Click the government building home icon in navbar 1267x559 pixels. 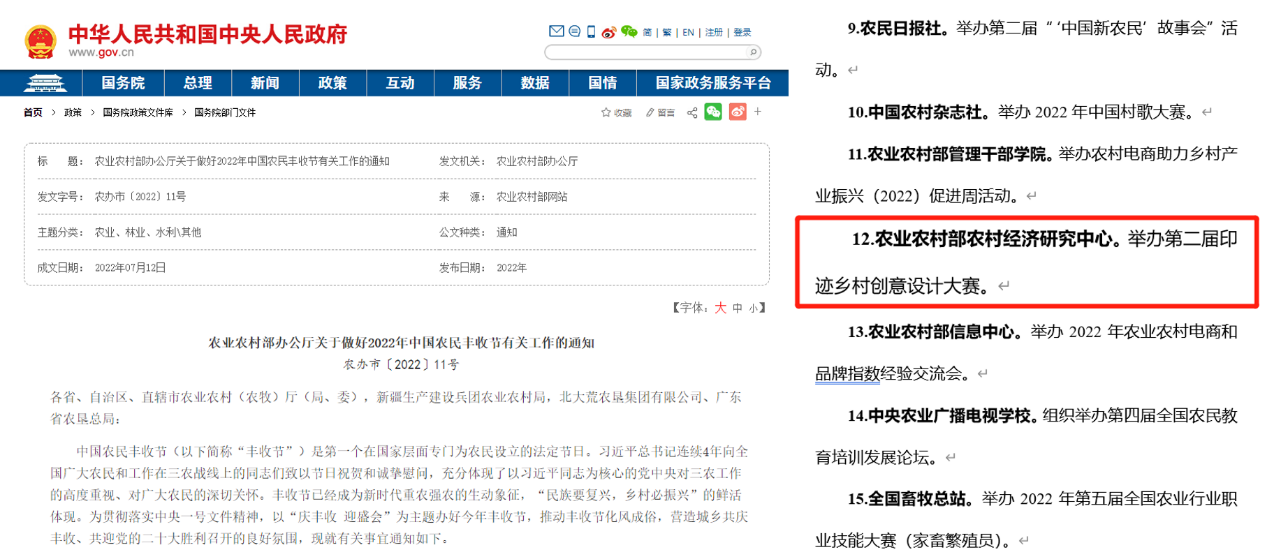41,83
